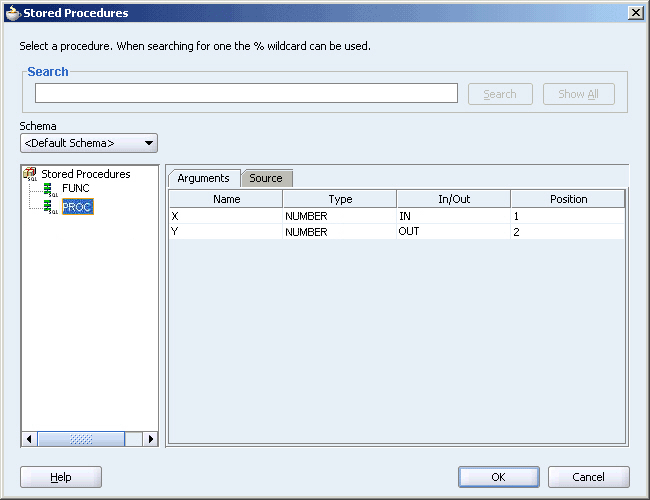Focus the procedure search input field
The image size is (650, 500).
[x=246, y=93]
